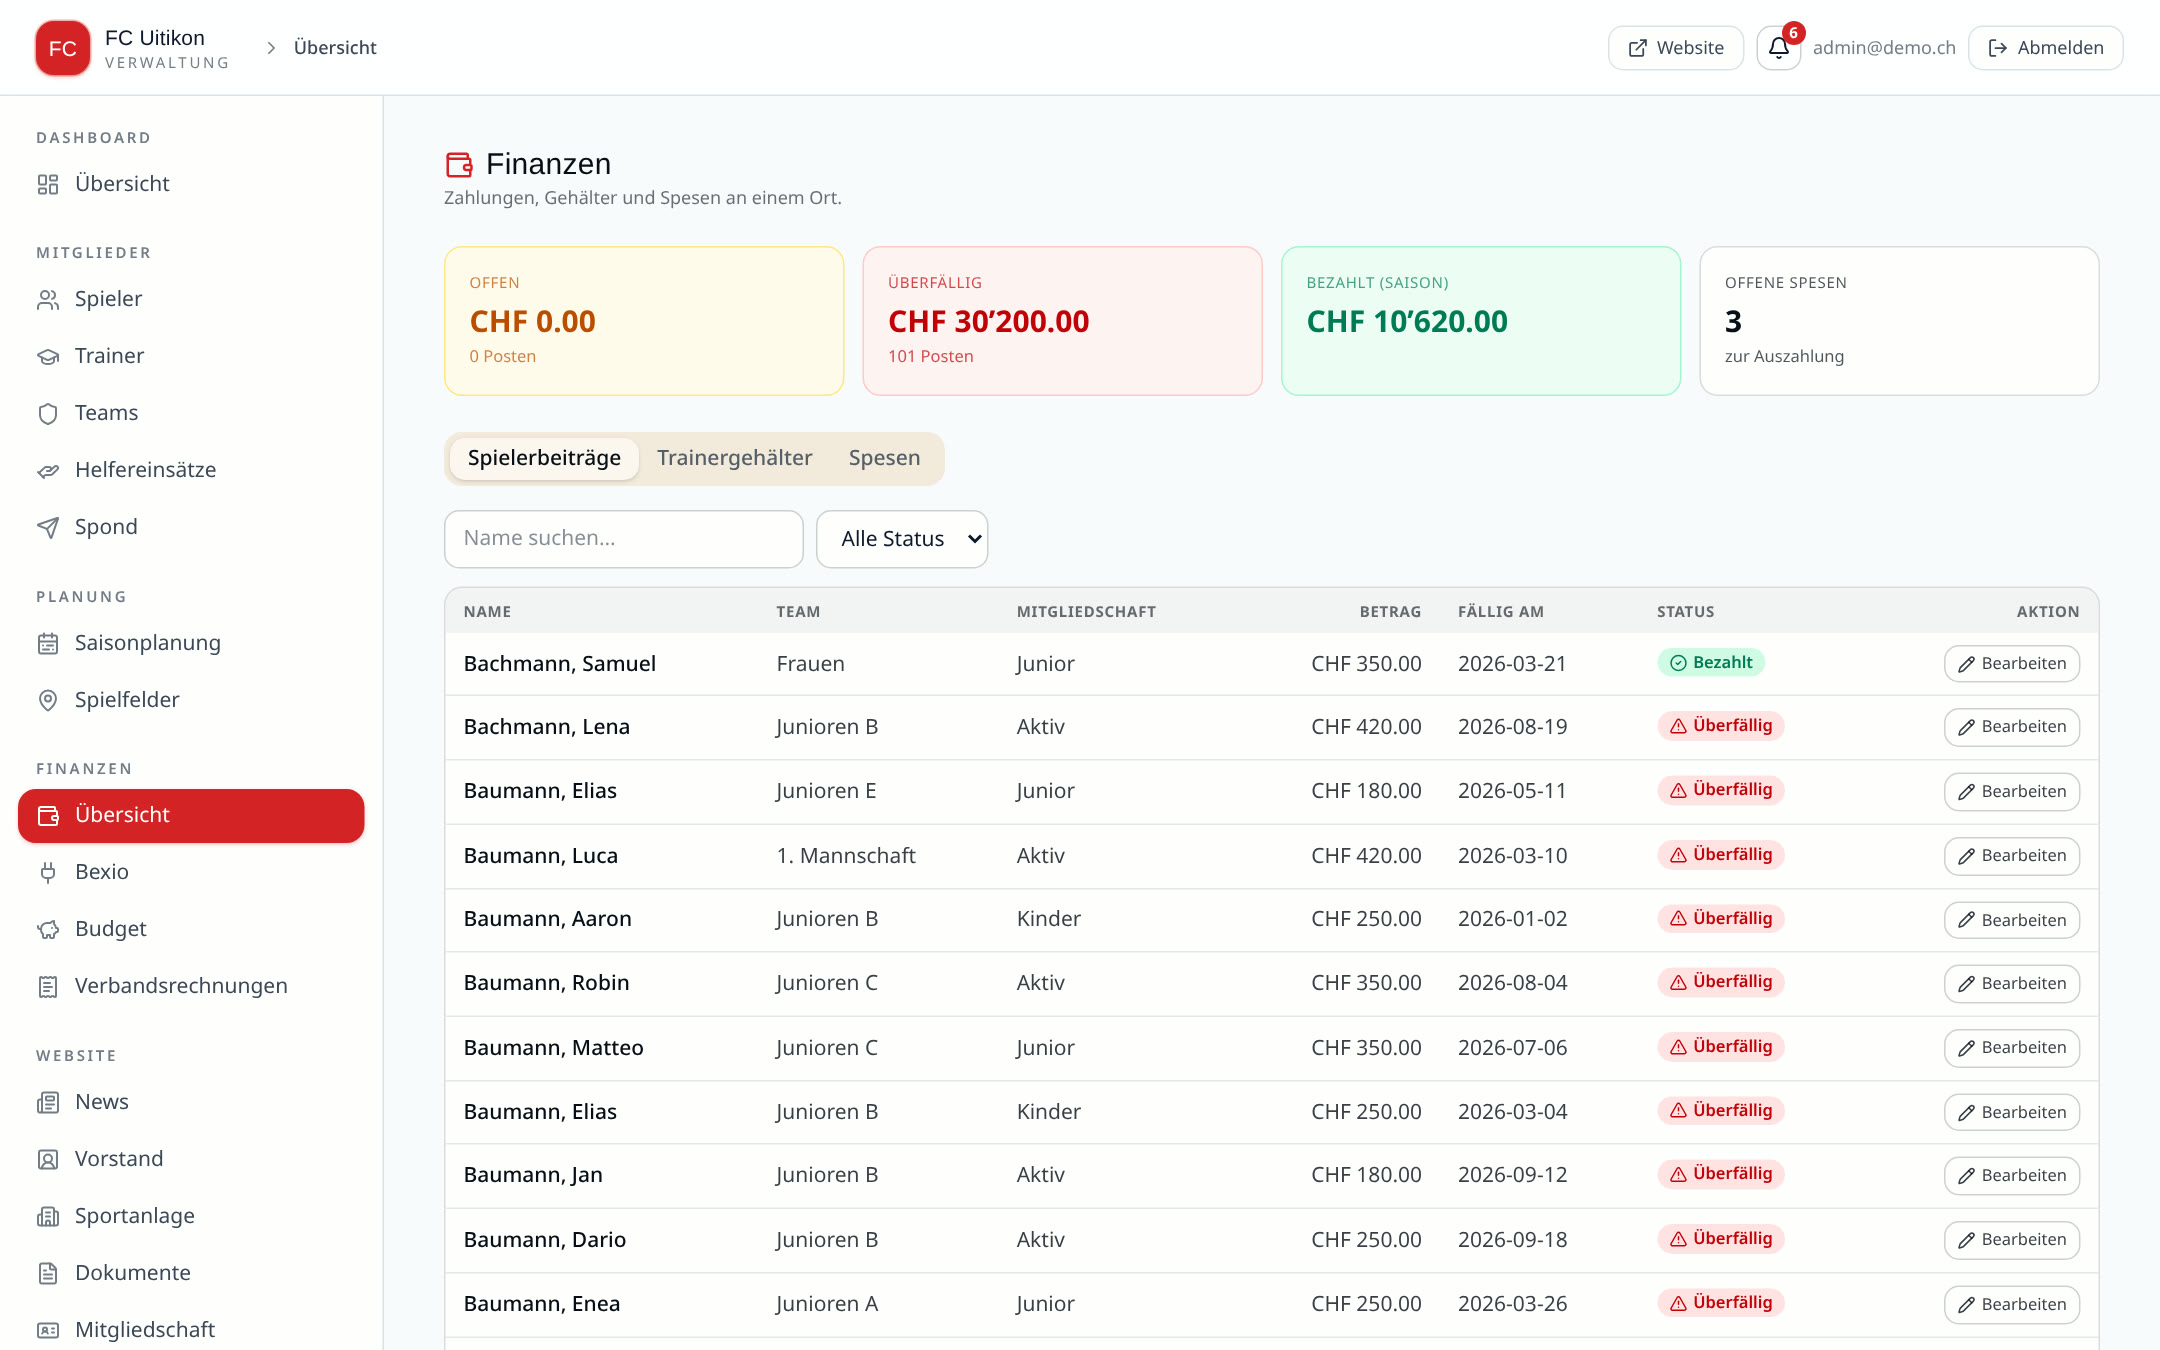The height and width of the screenshot is (1350, 2160).
Task: Click Bearbeiten for Baumann, Robin
Action: coord(2012,984)
